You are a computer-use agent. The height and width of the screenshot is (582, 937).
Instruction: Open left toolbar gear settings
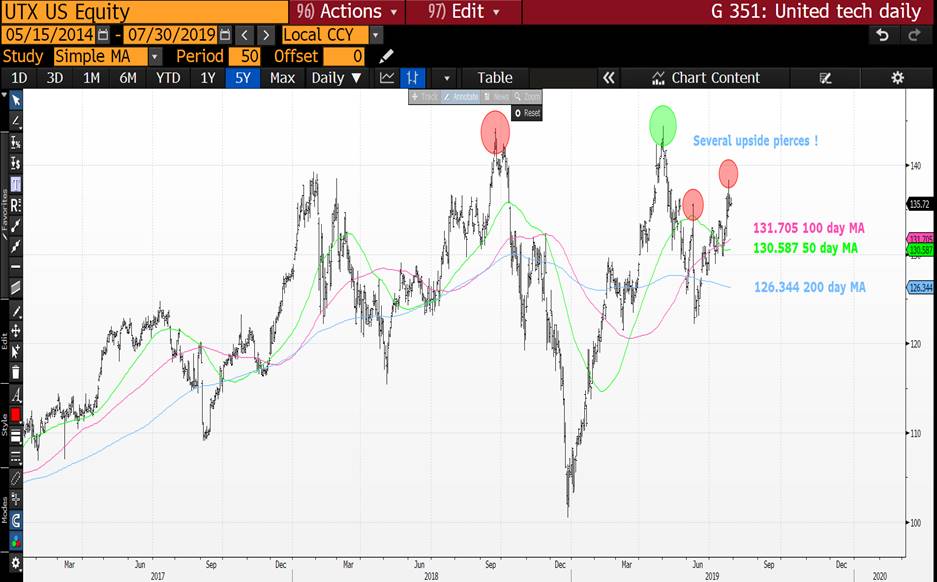click(x=16, y=563)
